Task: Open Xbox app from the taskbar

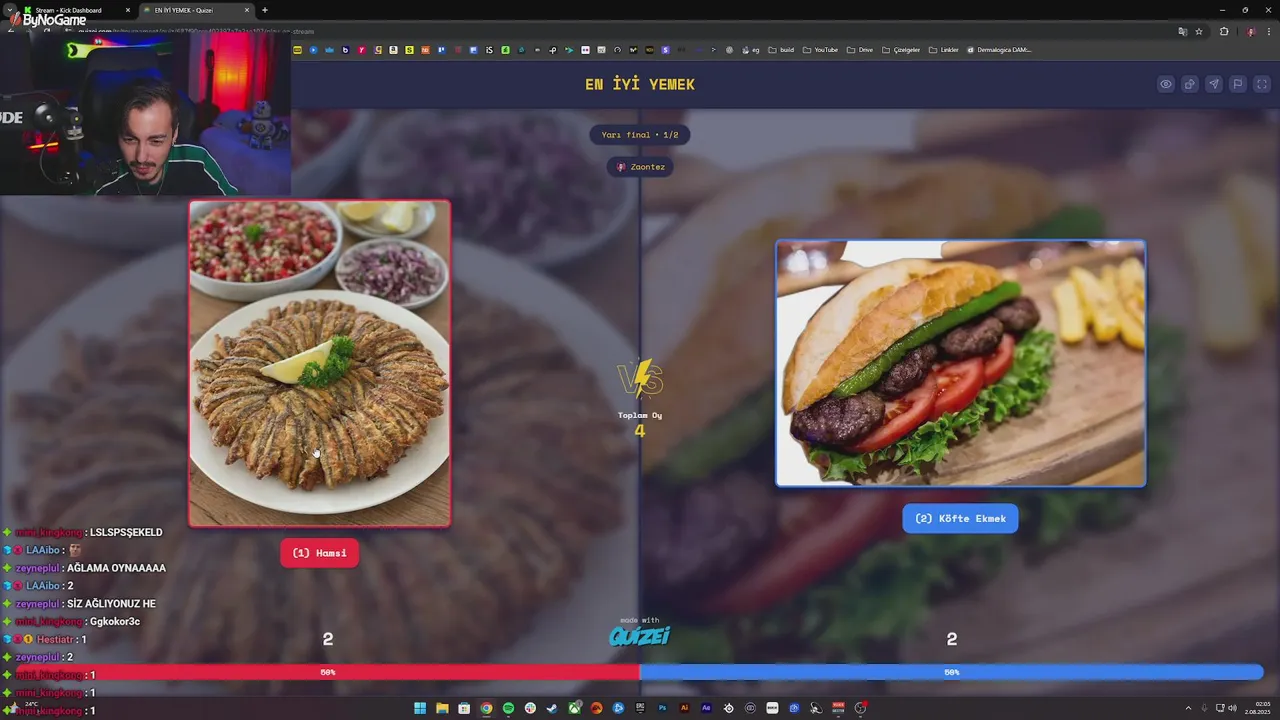Action: tap(574, 708)
